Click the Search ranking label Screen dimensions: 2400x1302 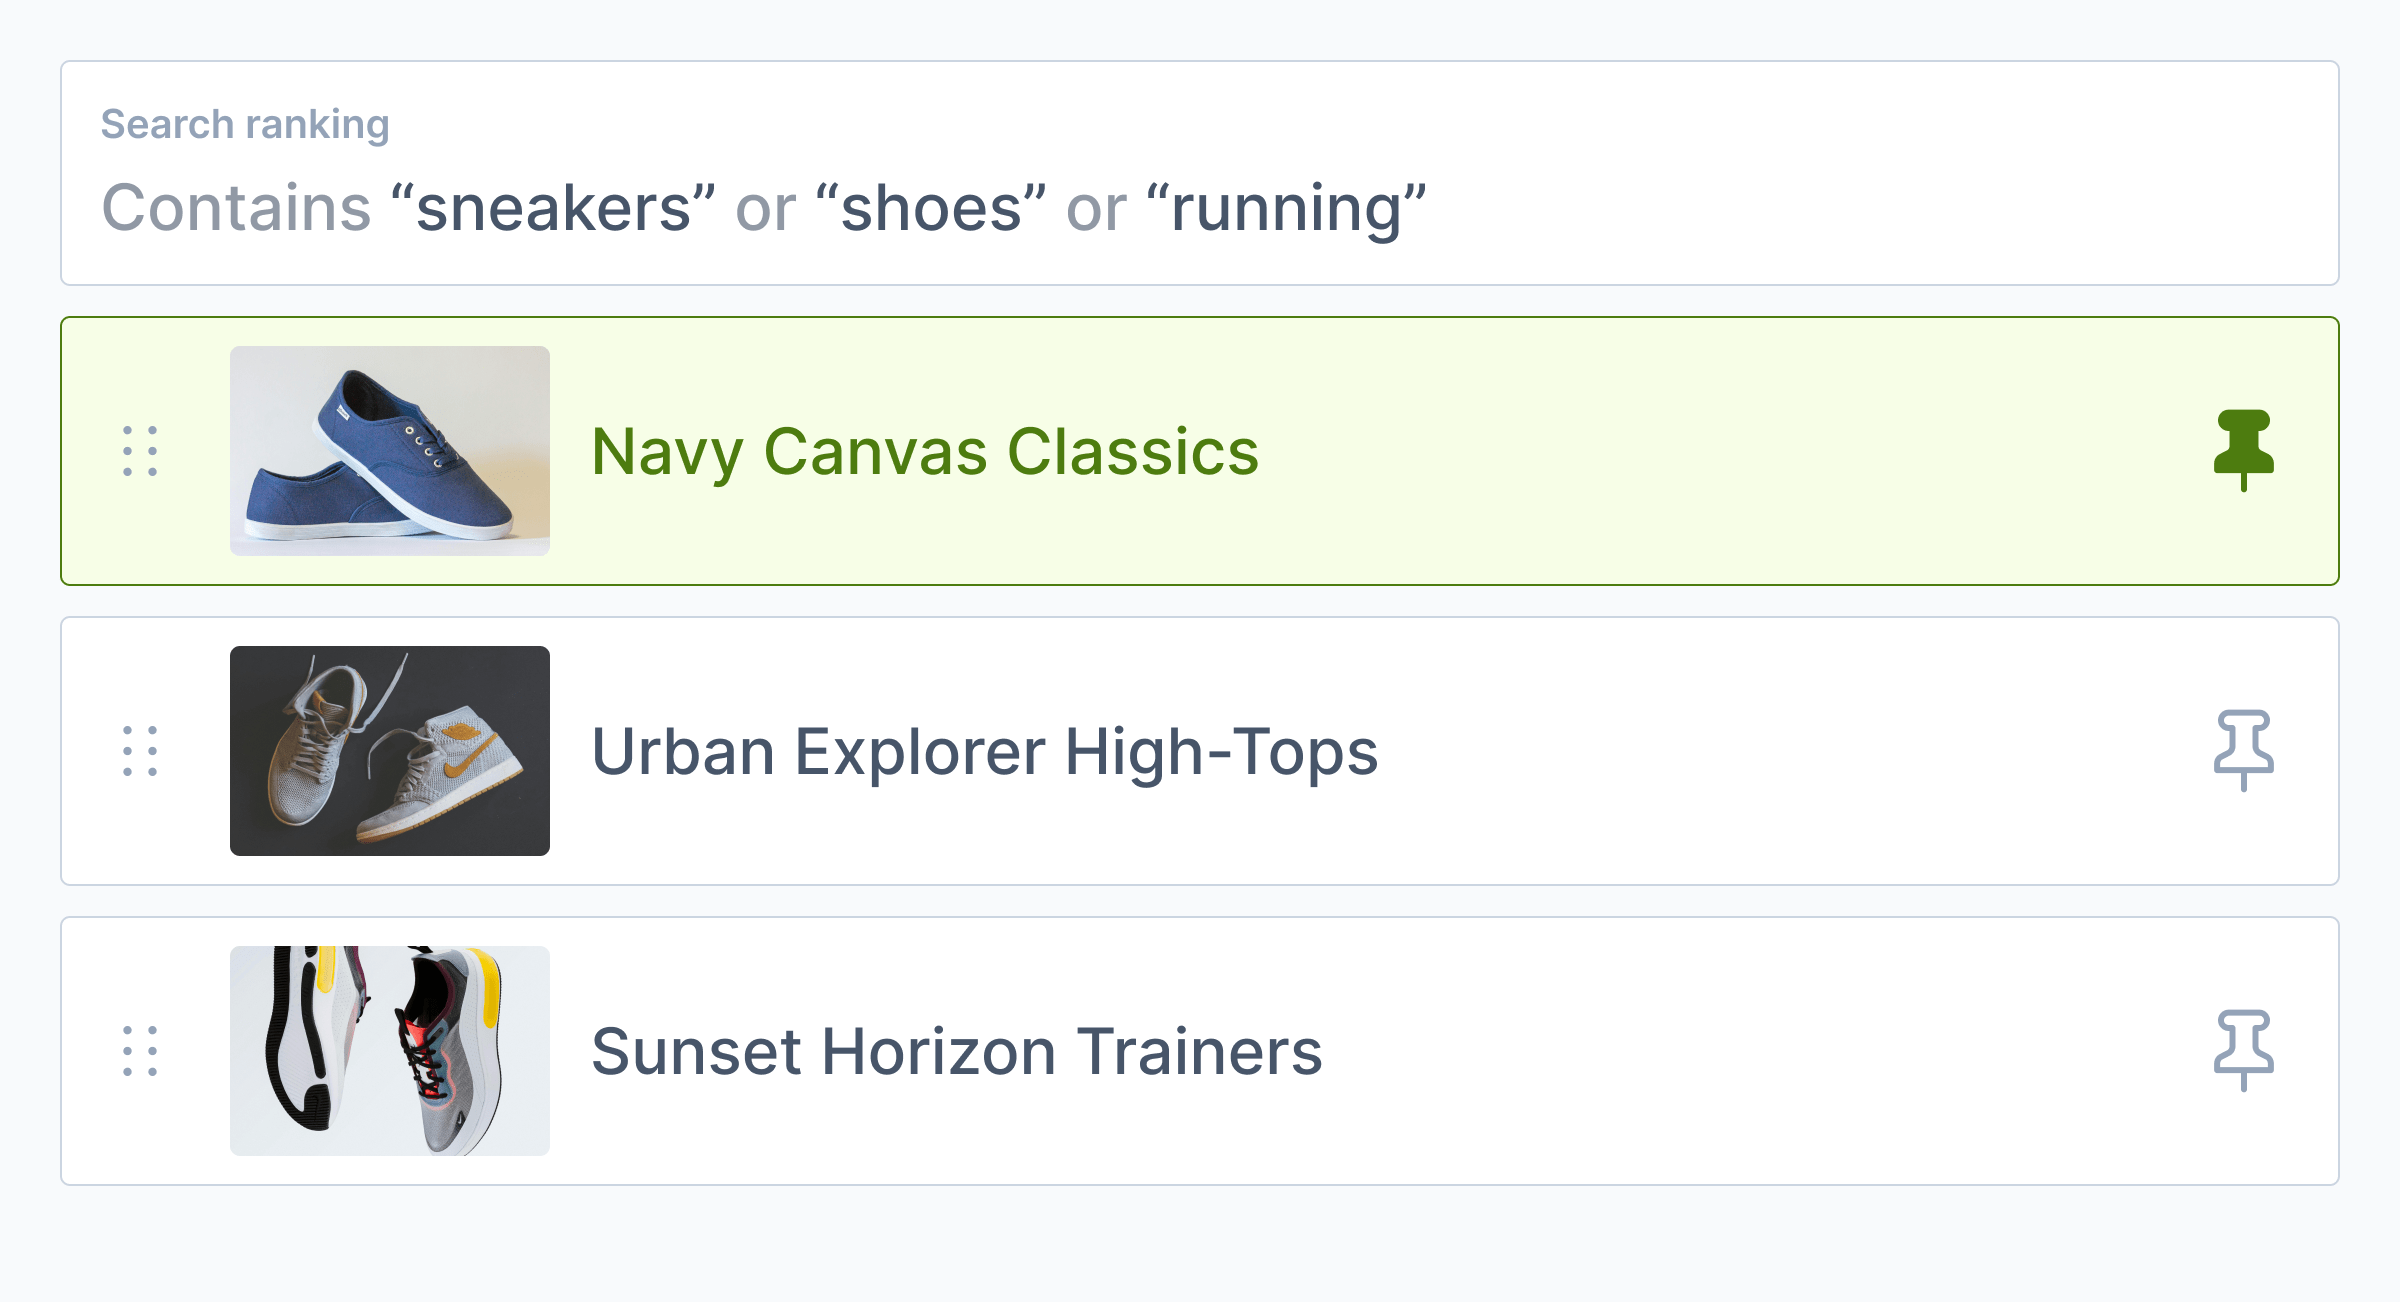pos(245,125)
